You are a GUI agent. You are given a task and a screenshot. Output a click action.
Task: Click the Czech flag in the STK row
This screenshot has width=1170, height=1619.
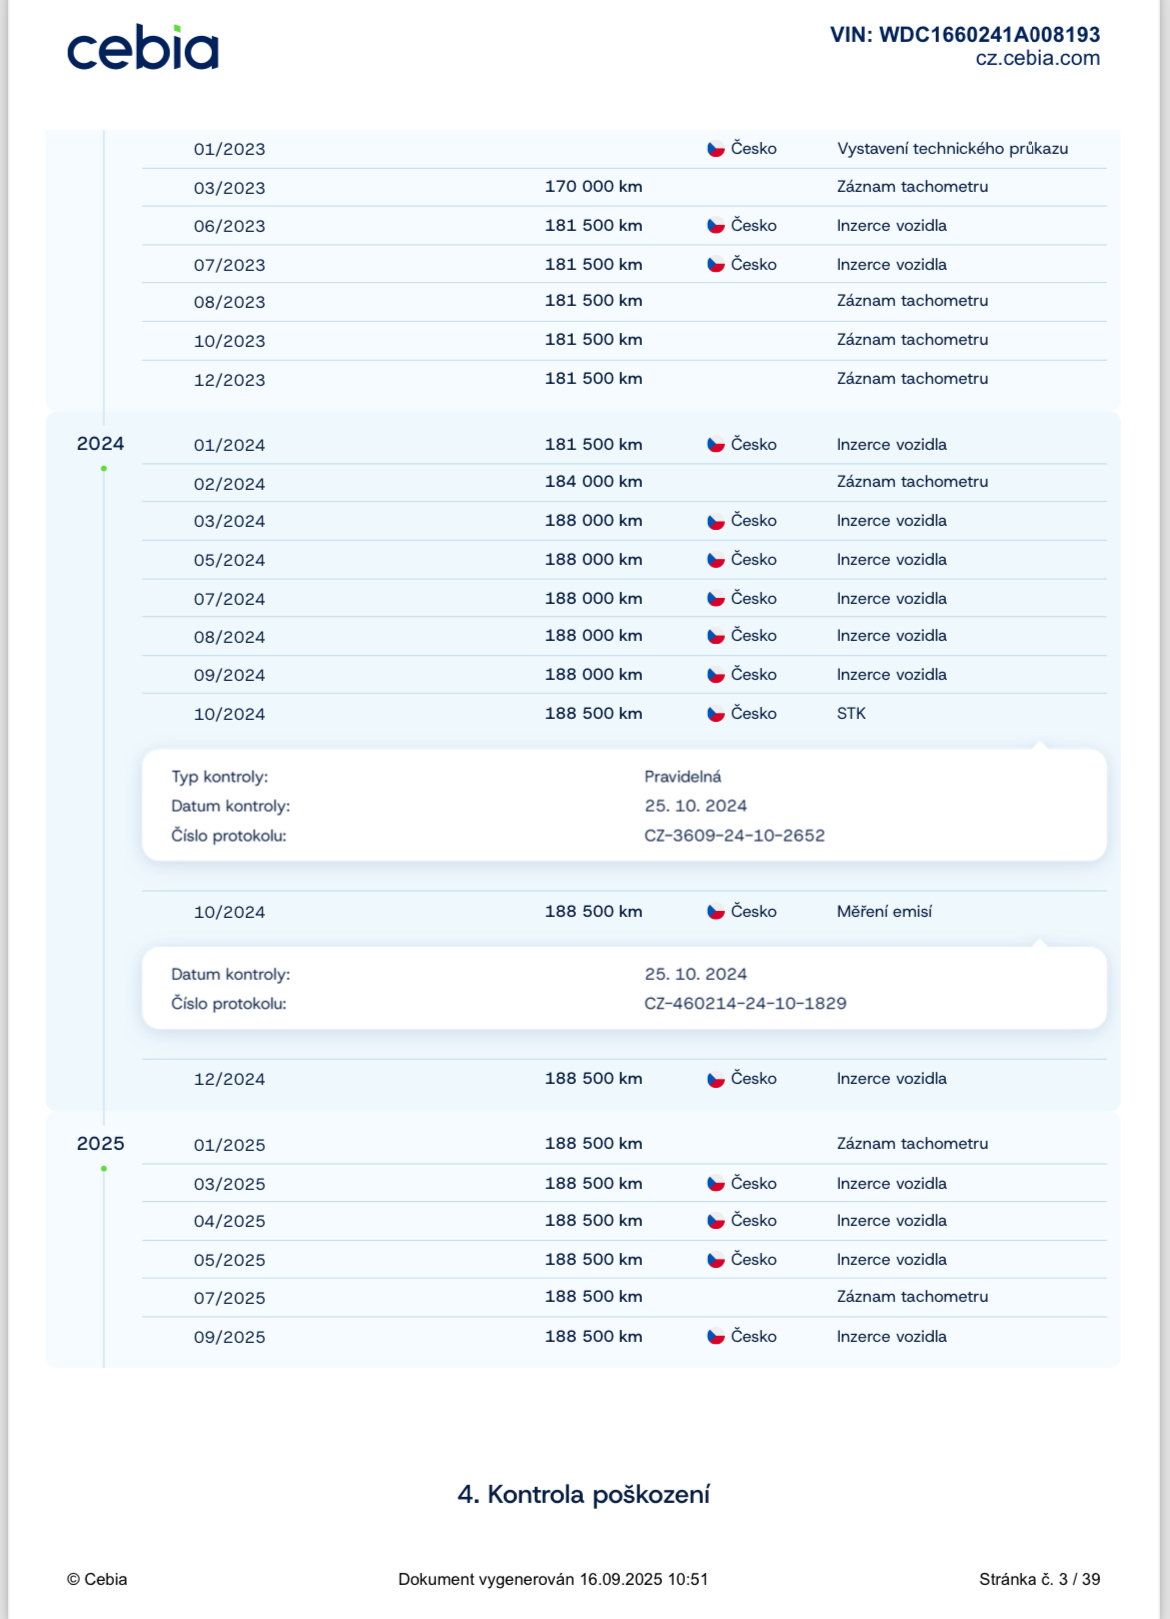click(x=716, y=714)
